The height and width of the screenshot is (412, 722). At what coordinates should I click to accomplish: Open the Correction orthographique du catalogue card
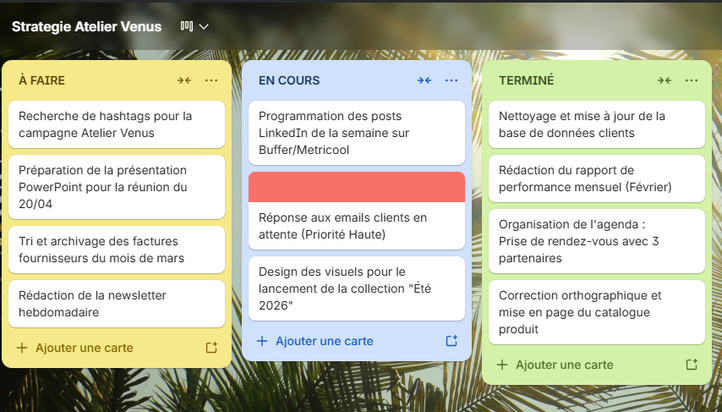(596, 312)
